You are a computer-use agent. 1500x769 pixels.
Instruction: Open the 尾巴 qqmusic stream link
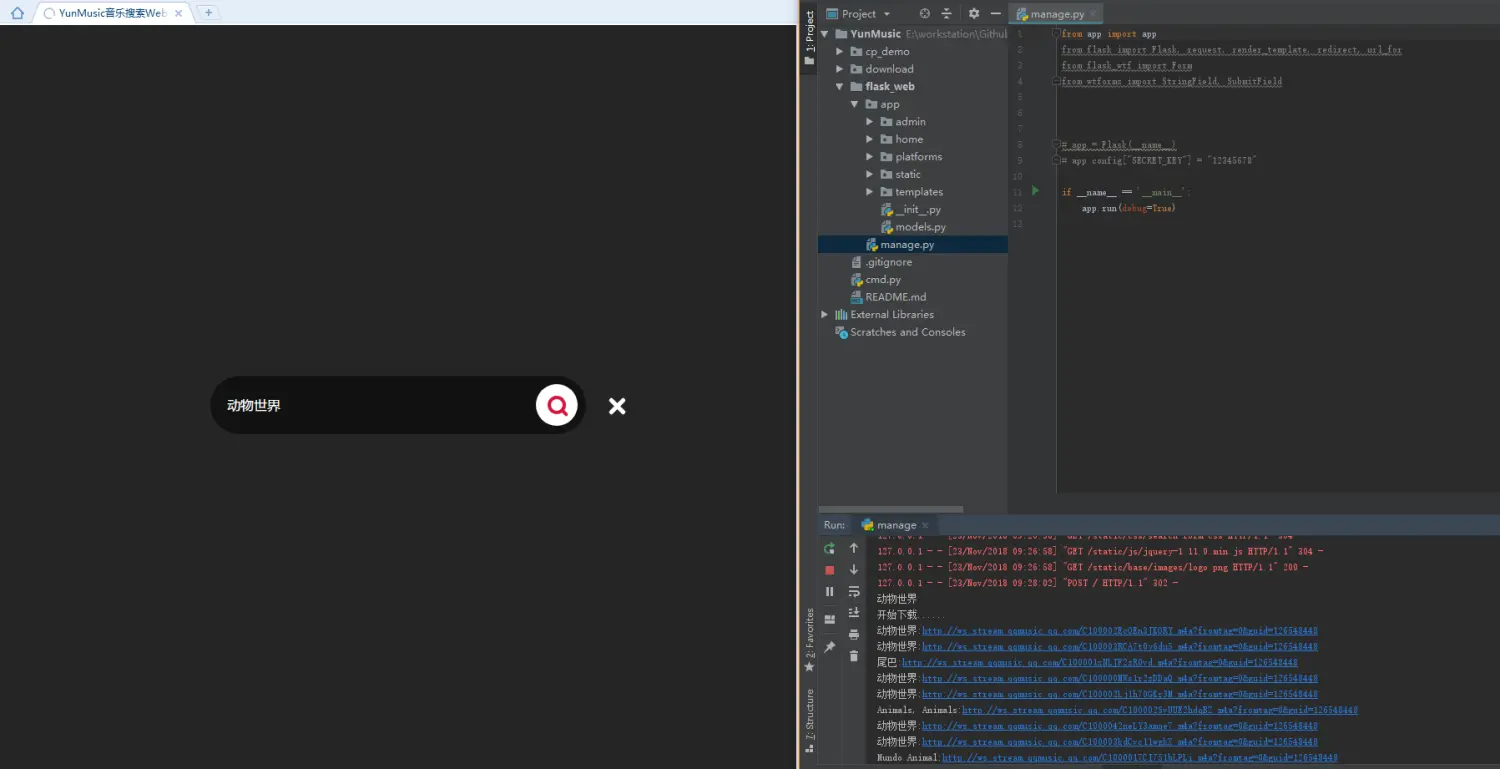click(1100, 662)
